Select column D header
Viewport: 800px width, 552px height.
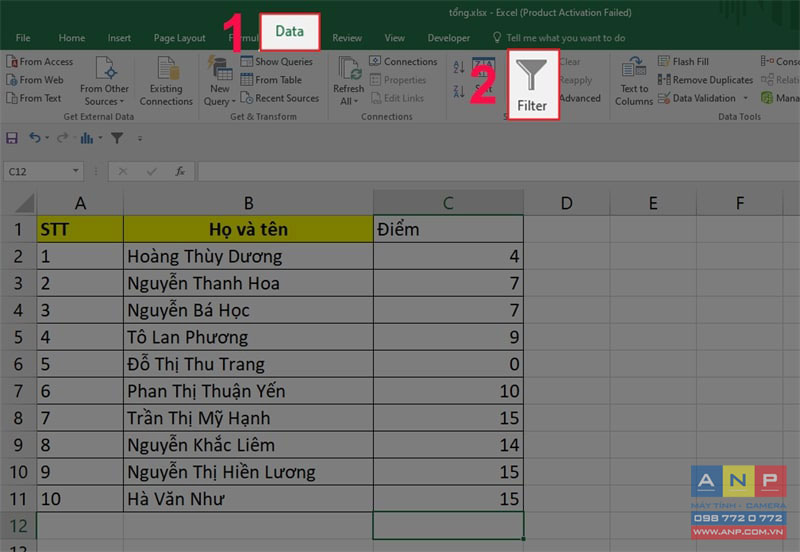pyautogui.click(x=566, y=203)
